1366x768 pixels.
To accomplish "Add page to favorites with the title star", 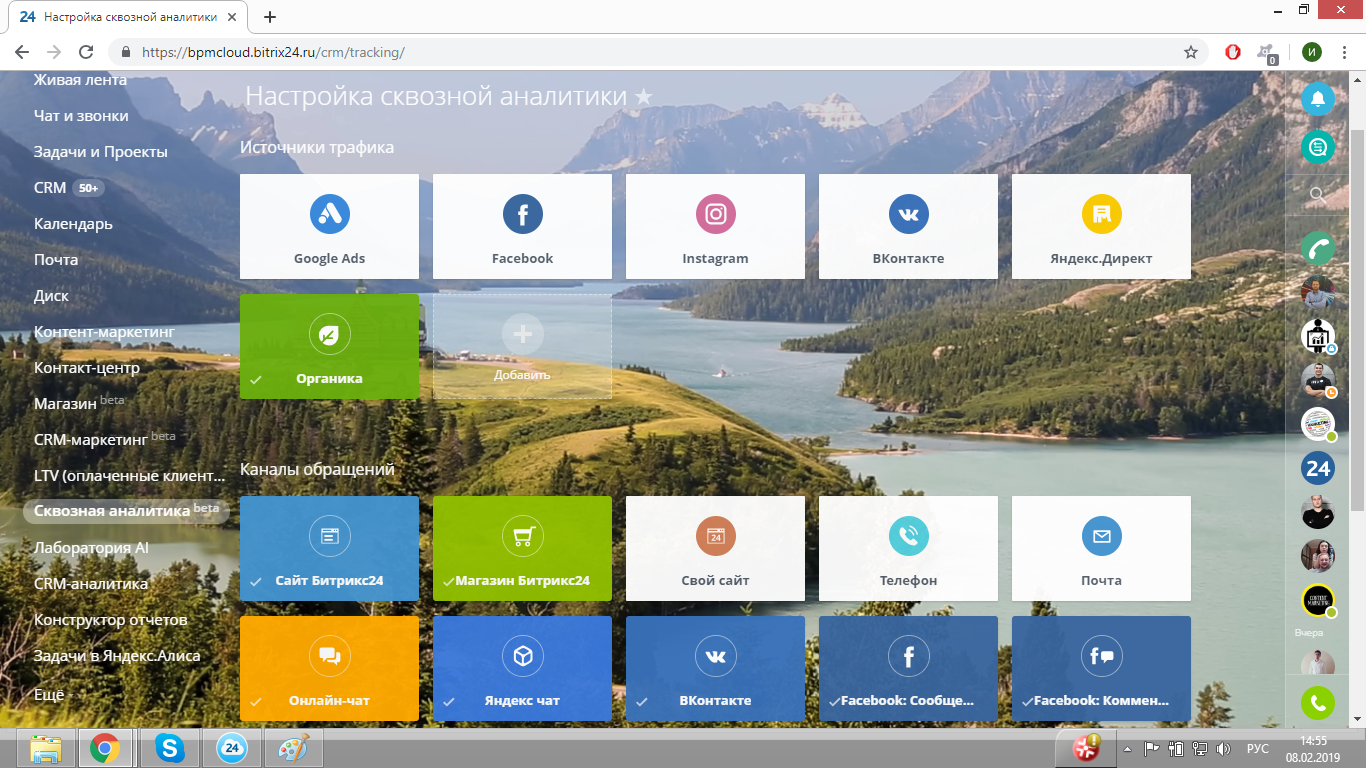I will click(x=644, y=96).
